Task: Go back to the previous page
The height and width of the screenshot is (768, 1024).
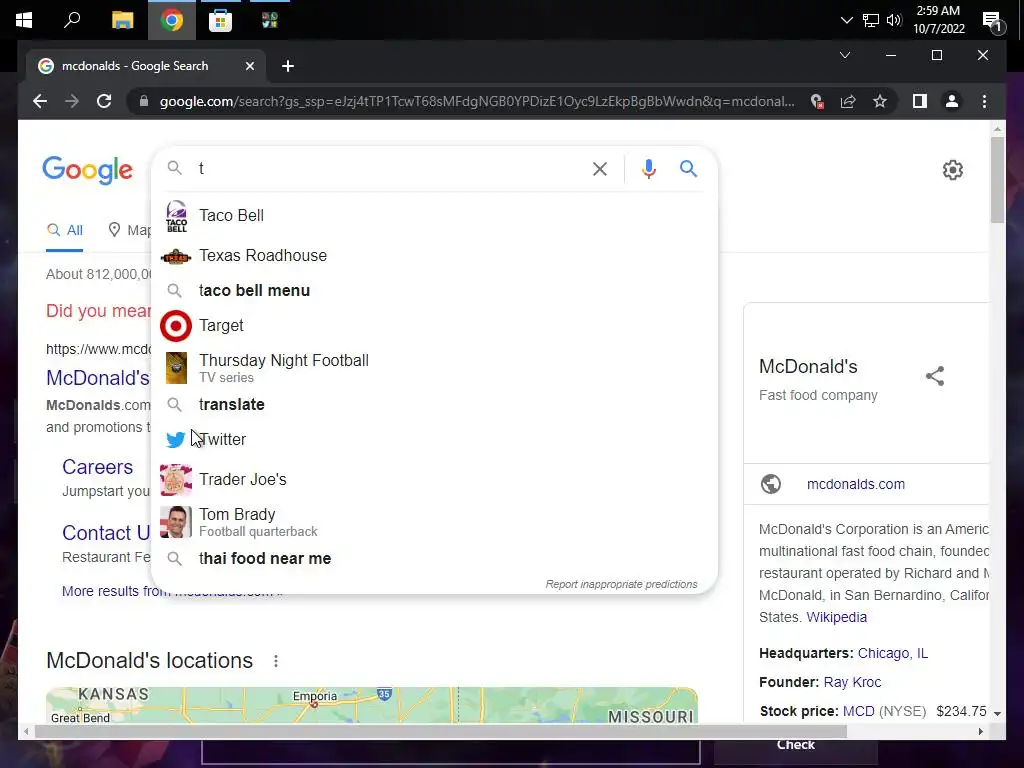Action: pos(40,101)
